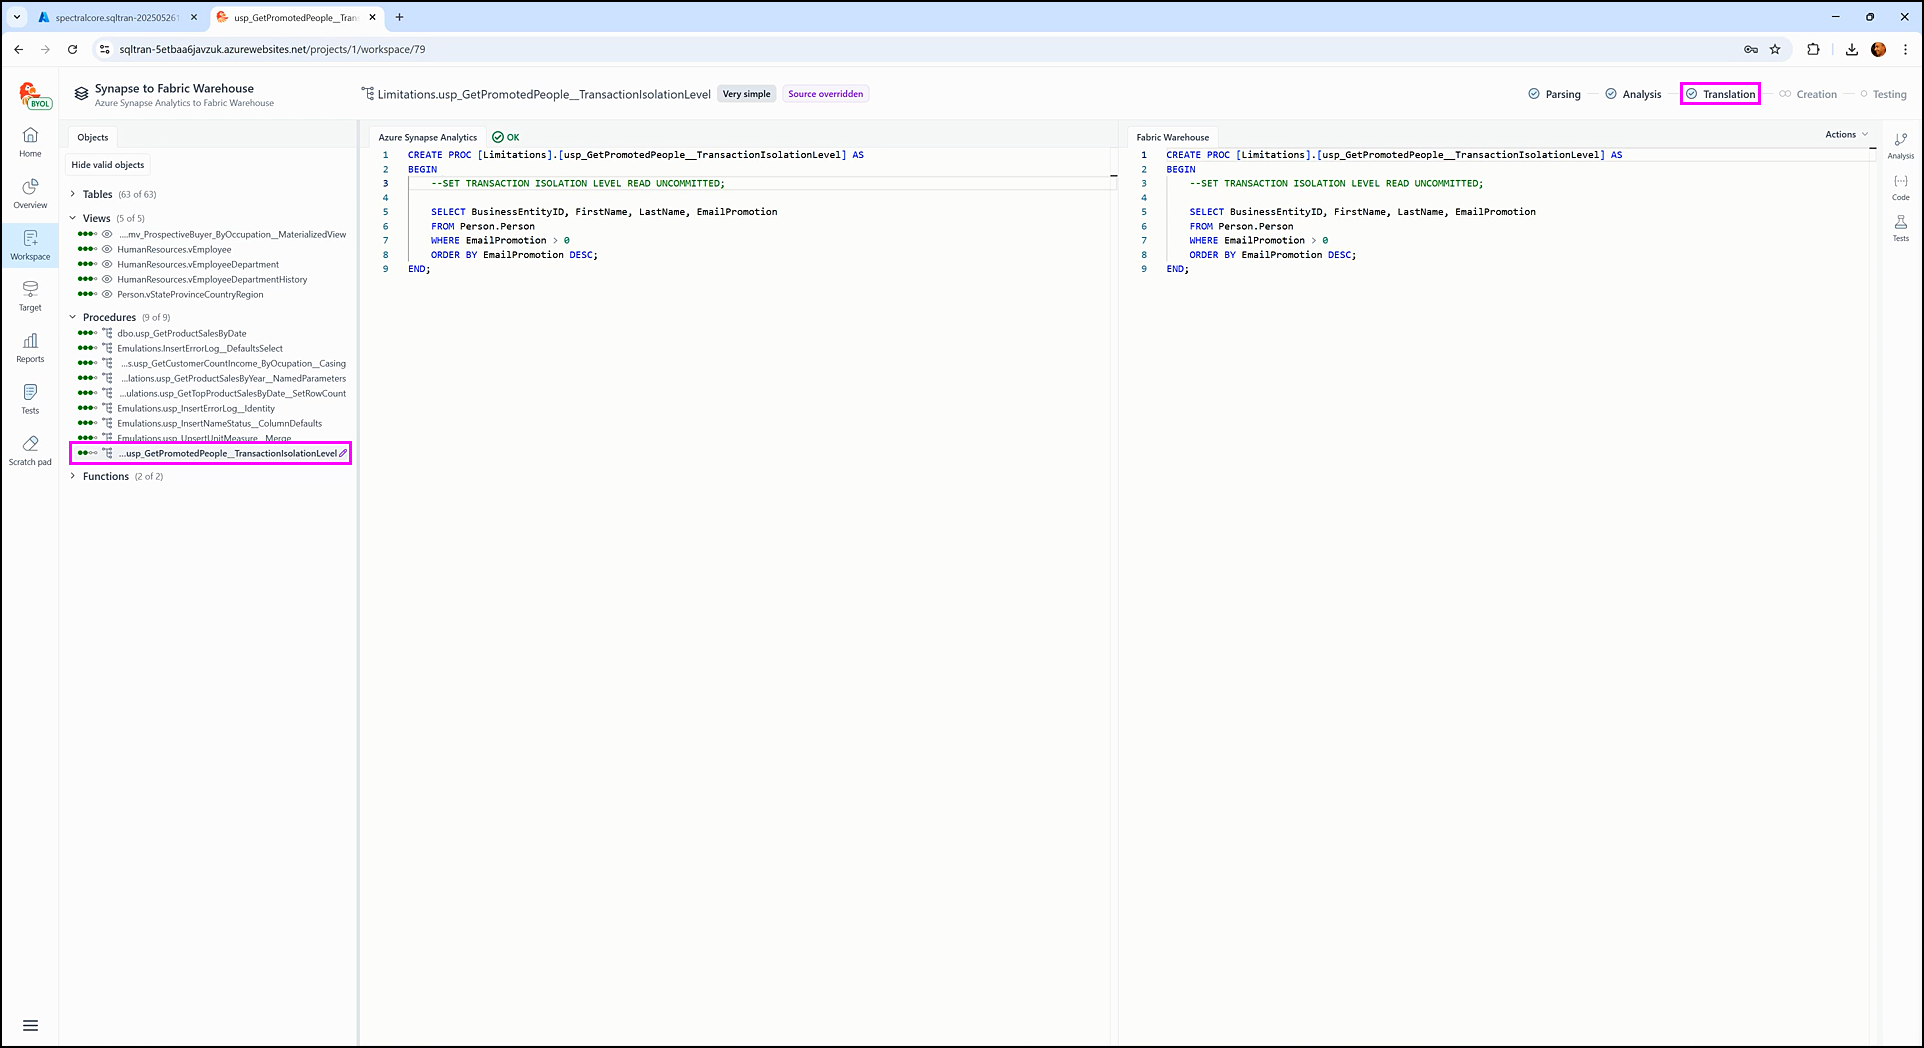
Task: Expand the Tables tree group
Action: coord(73,194)
